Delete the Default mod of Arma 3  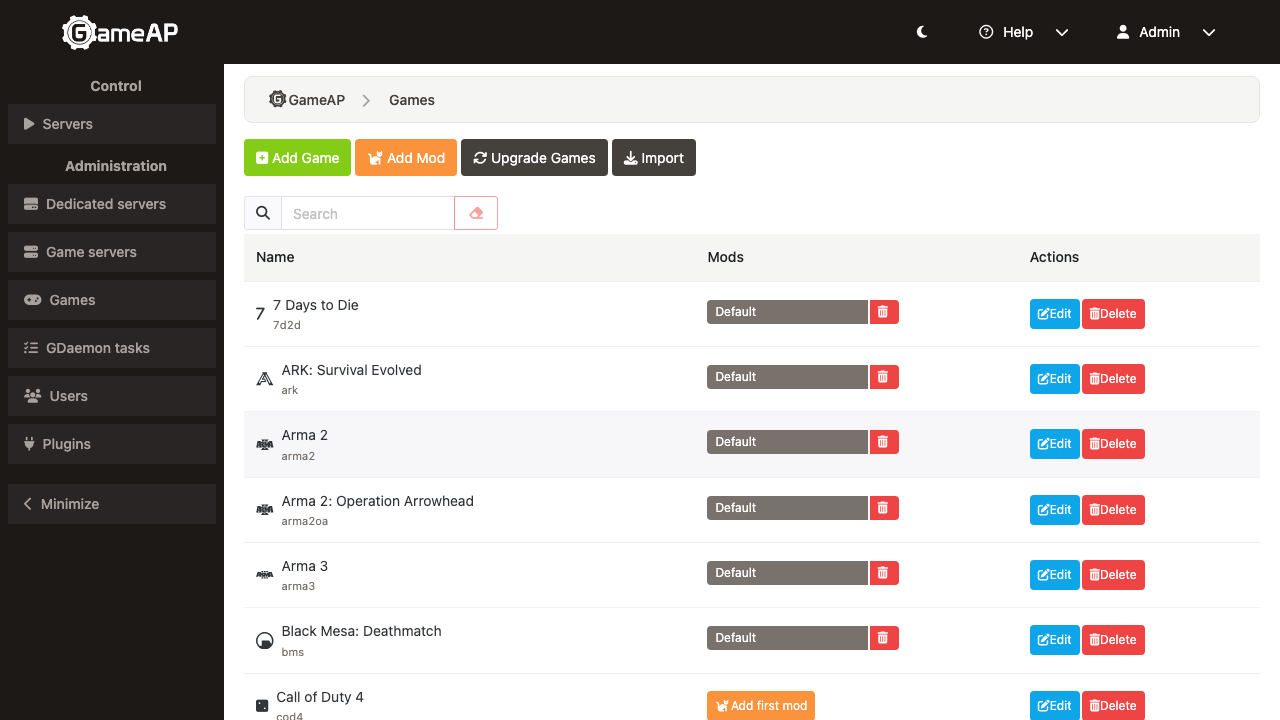[x=884, y=573]
